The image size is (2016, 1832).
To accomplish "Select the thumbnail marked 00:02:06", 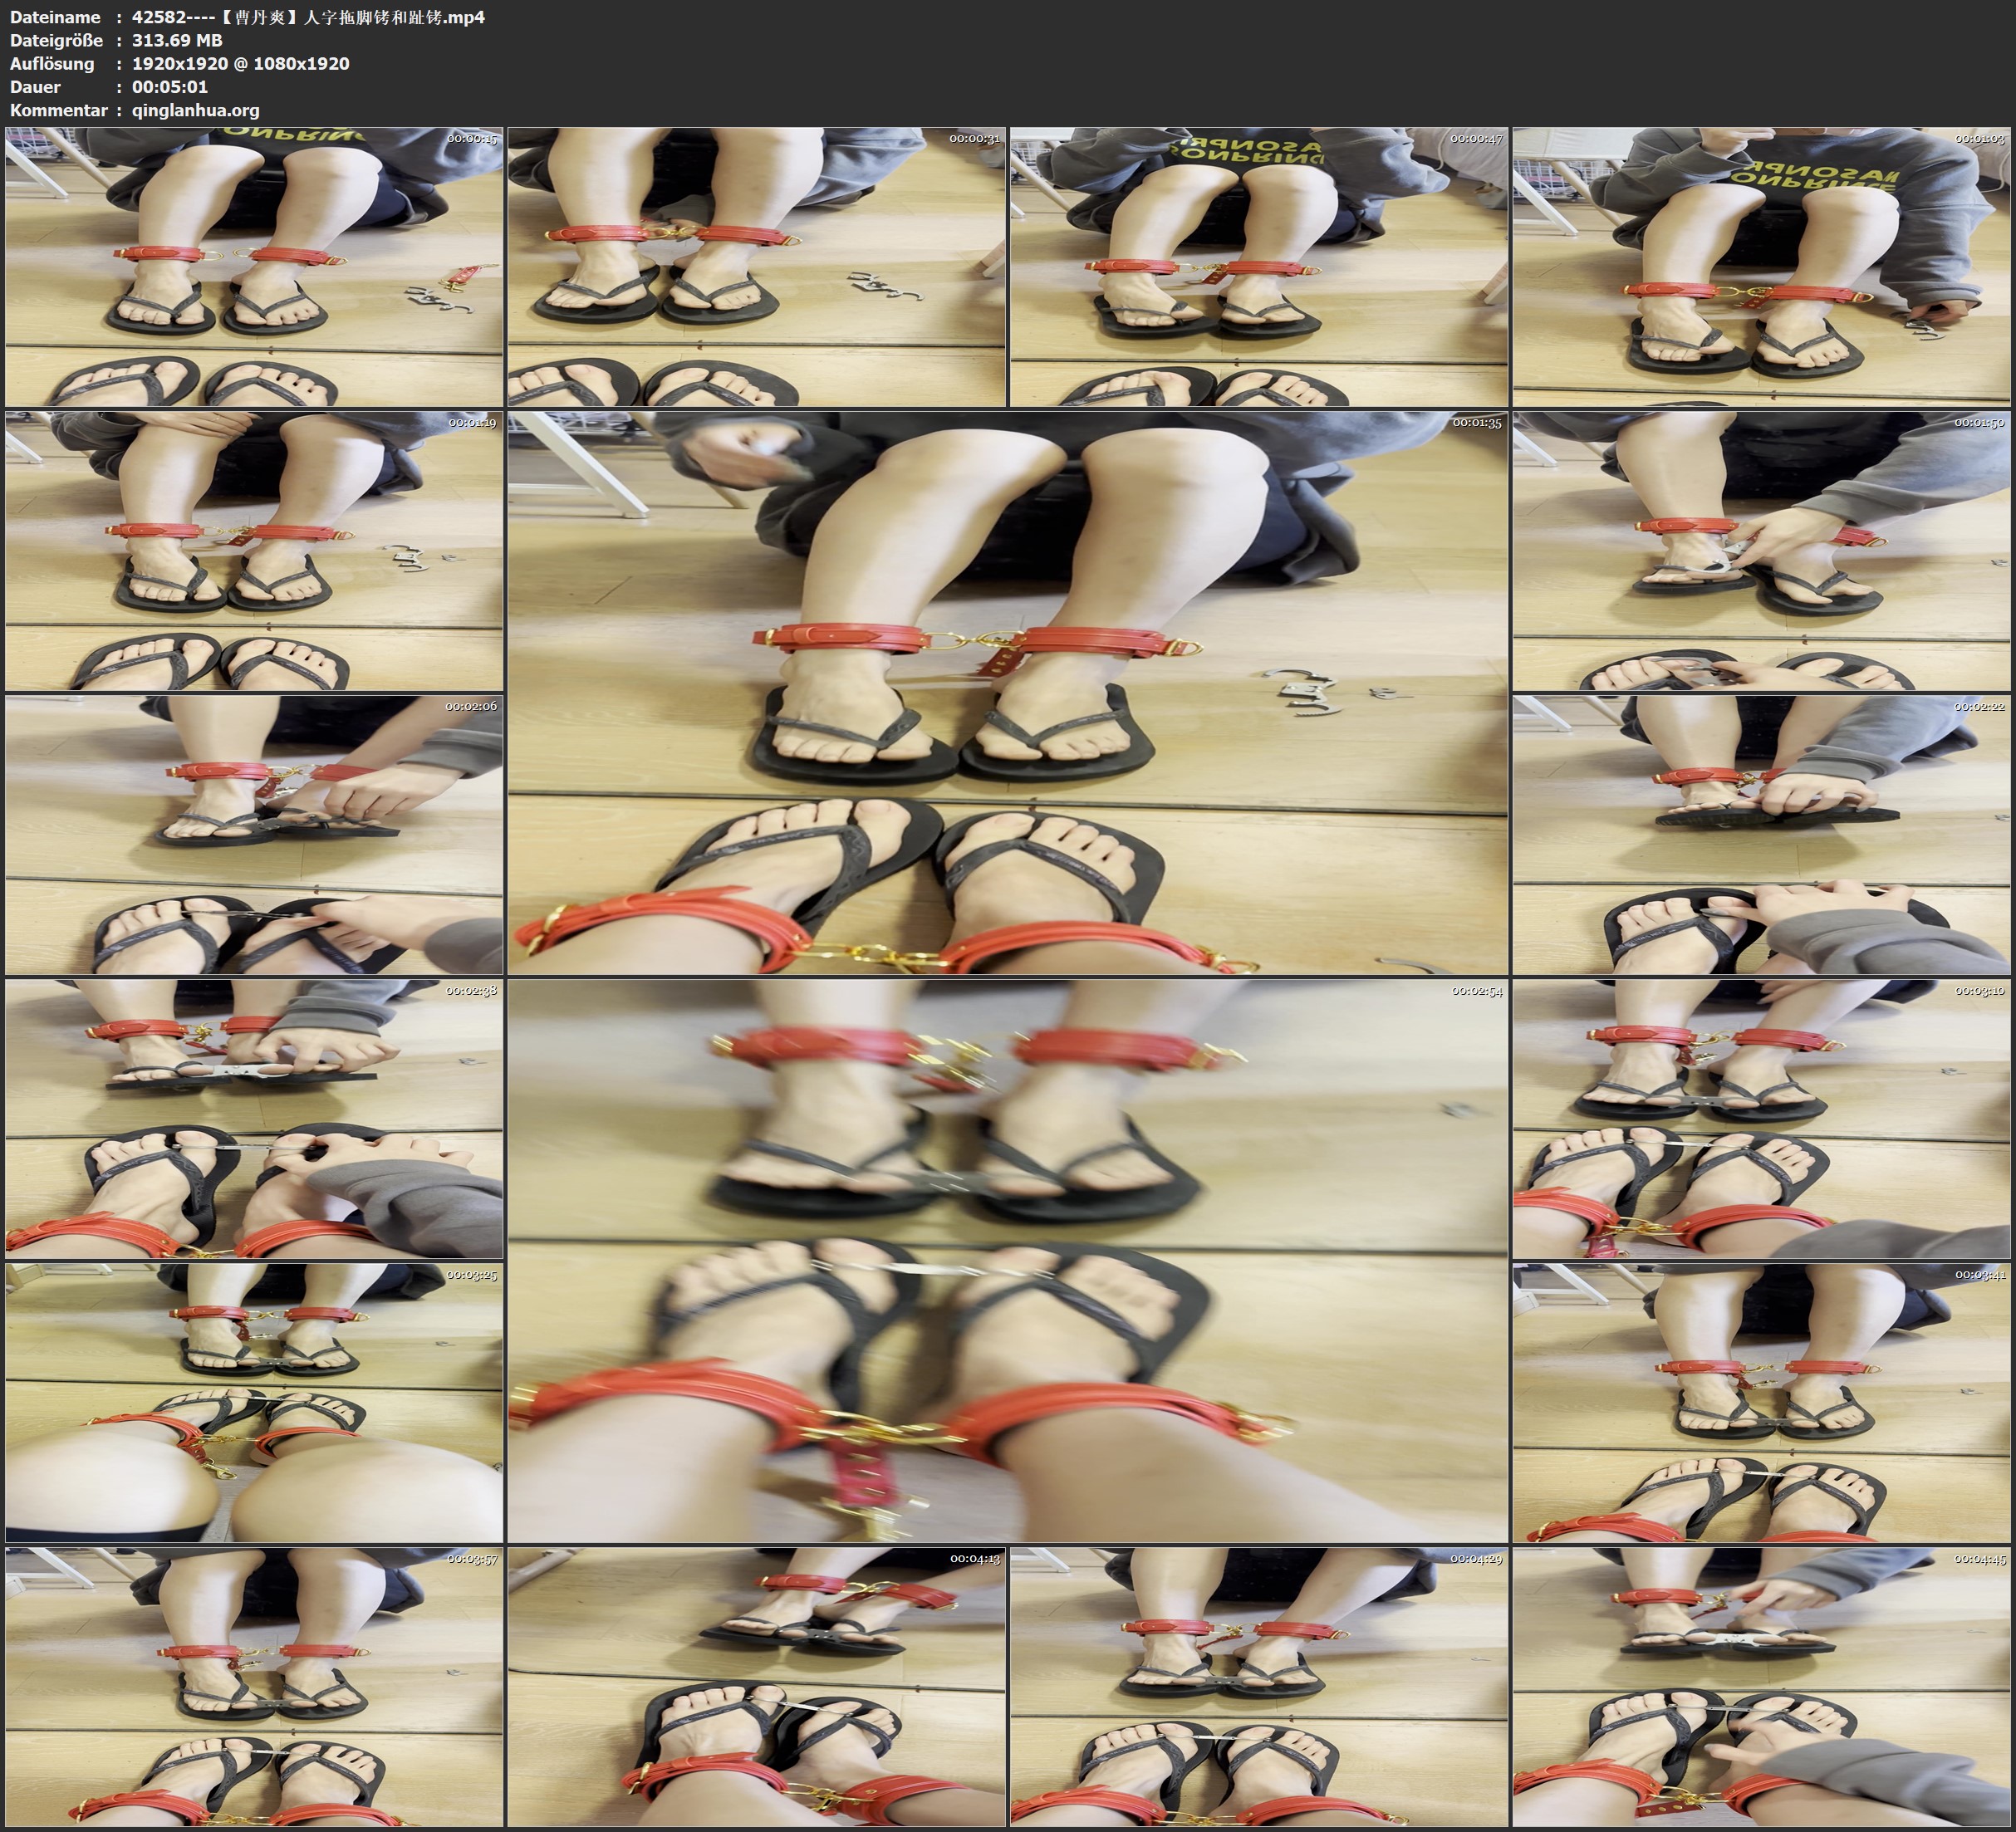I will [254, 834].
